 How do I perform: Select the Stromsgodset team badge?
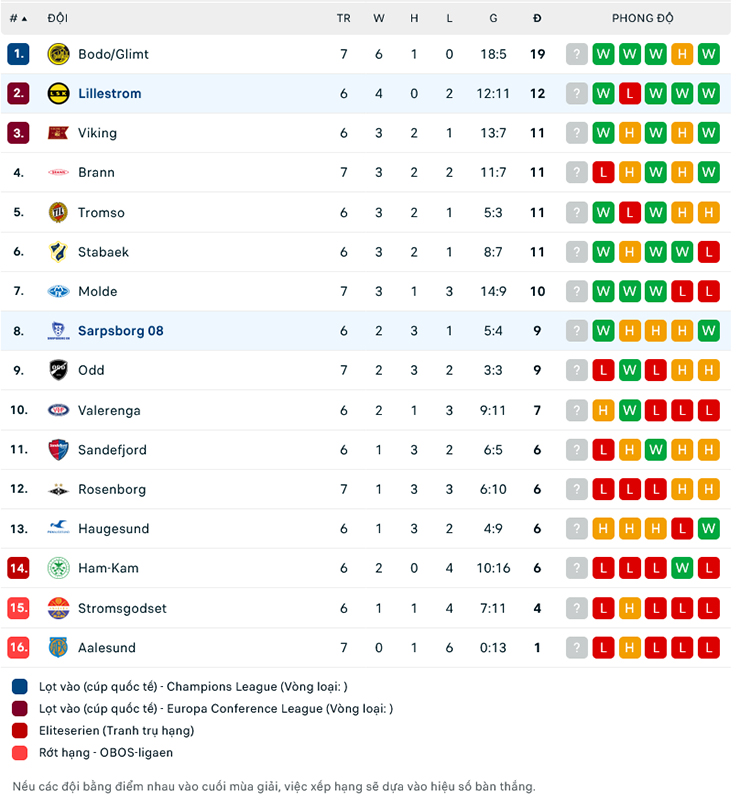[59, 607]
